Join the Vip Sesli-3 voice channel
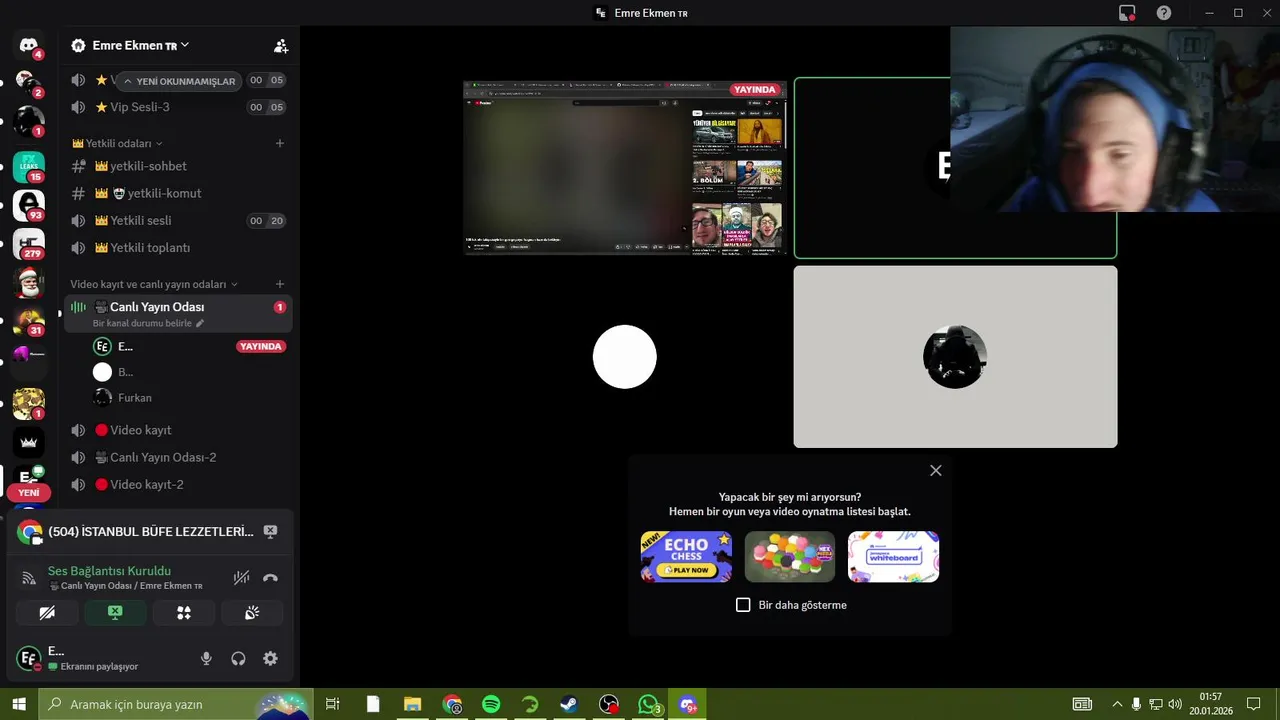Viewport: 1280px width, 720px height. pyautogui.click(x=178, y=107)
